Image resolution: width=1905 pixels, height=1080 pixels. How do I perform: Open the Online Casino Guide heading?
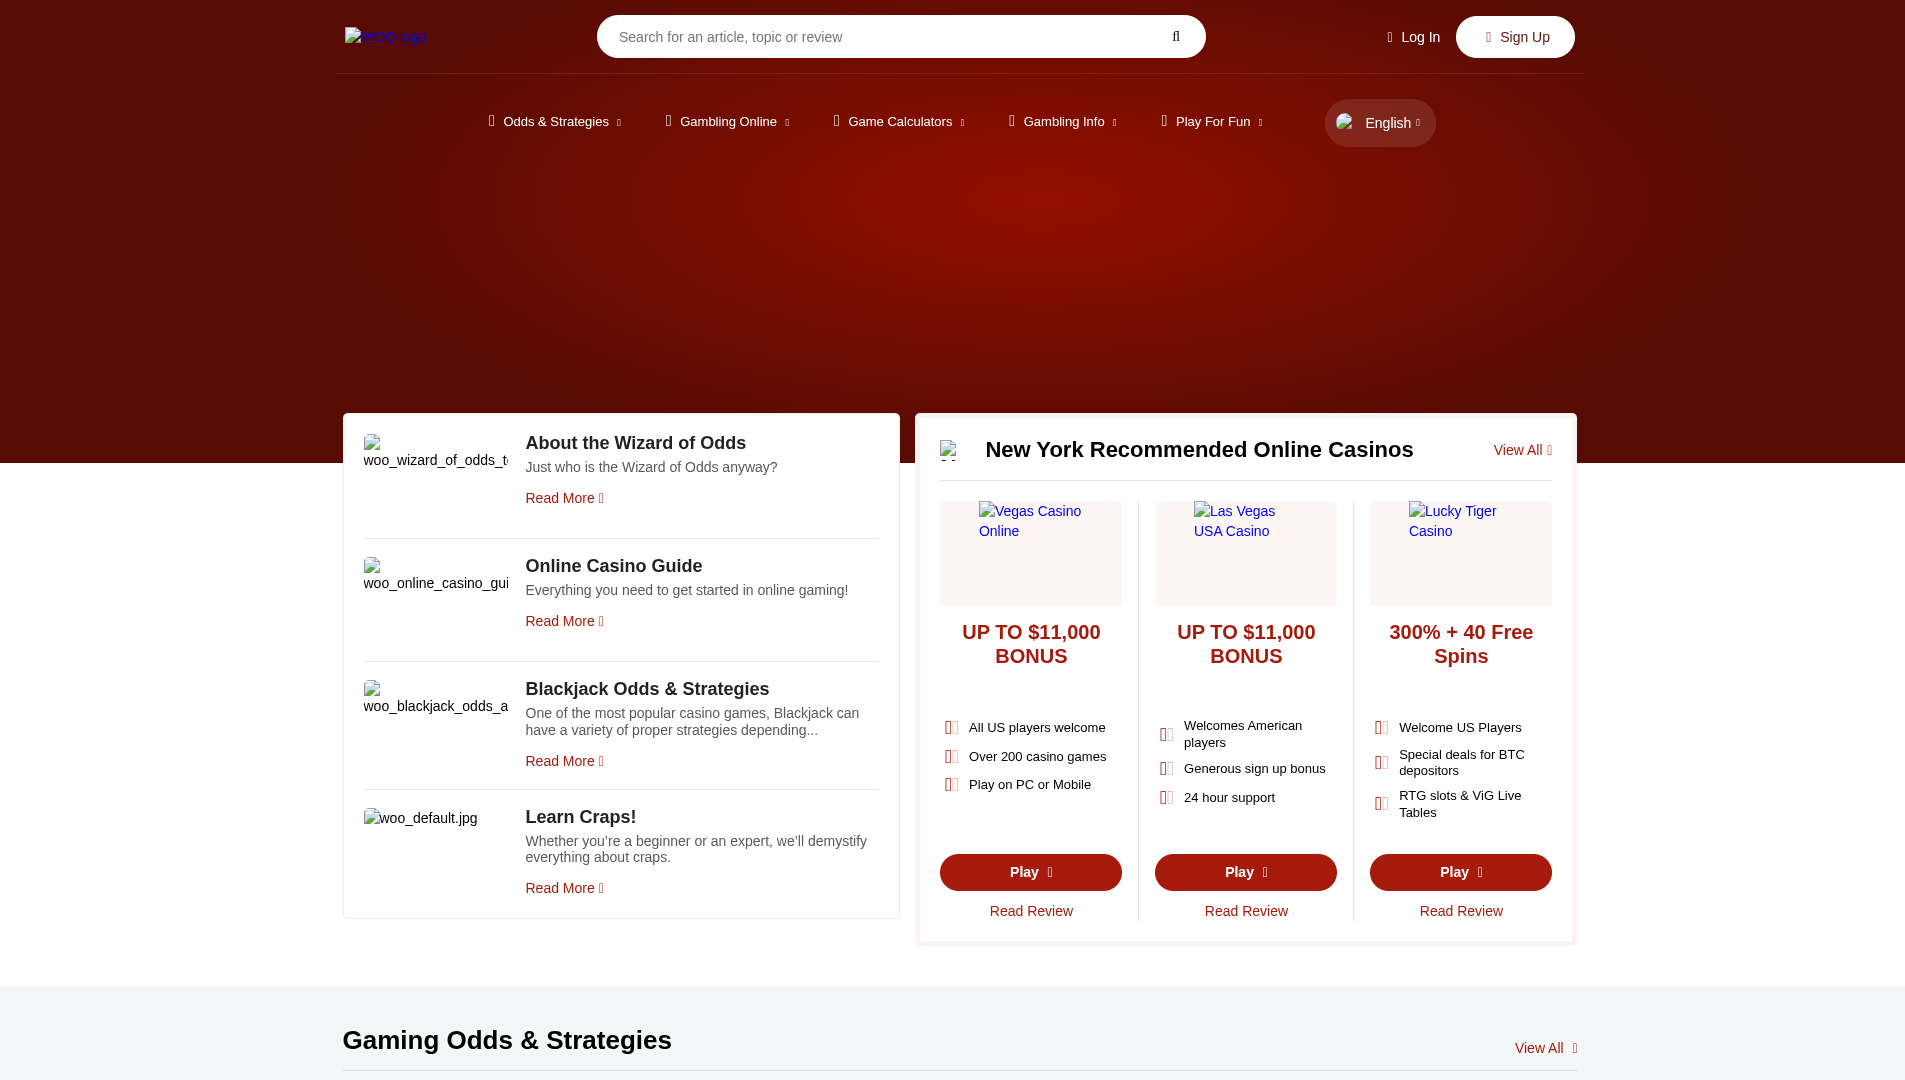(614, 566)
